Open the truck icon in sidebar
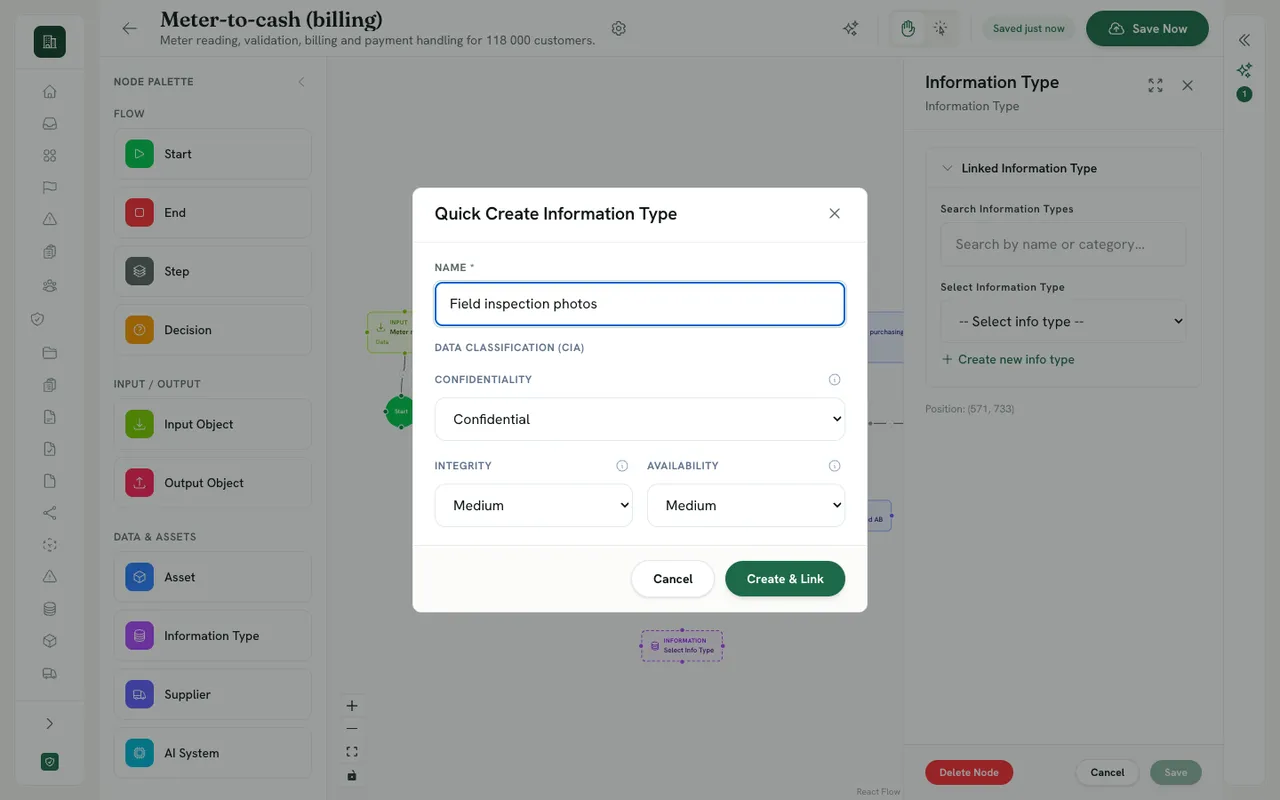Screen dimensions: 1280x800 click(50, 674)
